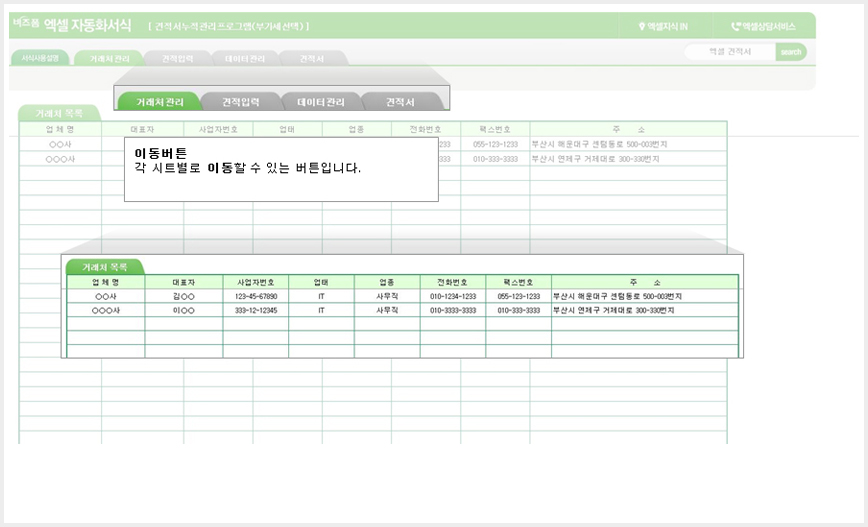Click the 견적서누적관리프로그램(부가세 선택) title text
The width and height of the screenshot is (868, 527).
pyautogui.click(x=229, y=26)
